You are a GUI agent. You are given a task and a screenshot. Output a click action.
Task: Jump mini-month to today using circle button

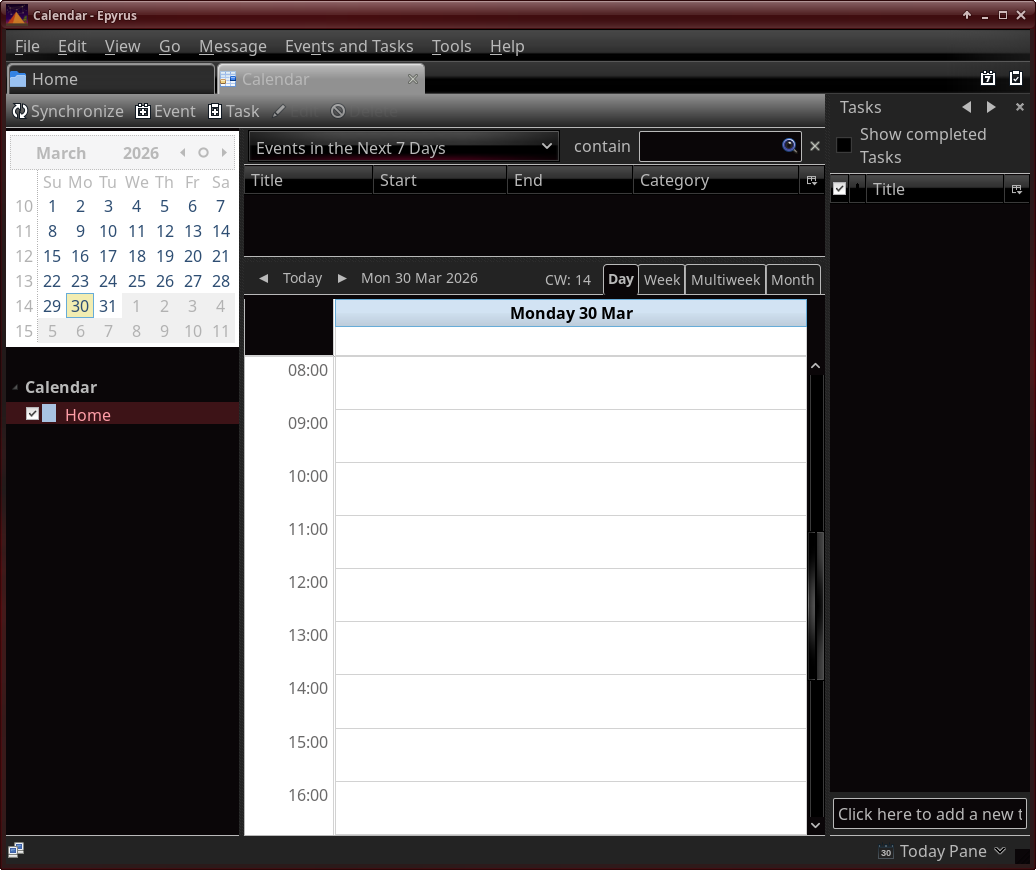[203, 153]
